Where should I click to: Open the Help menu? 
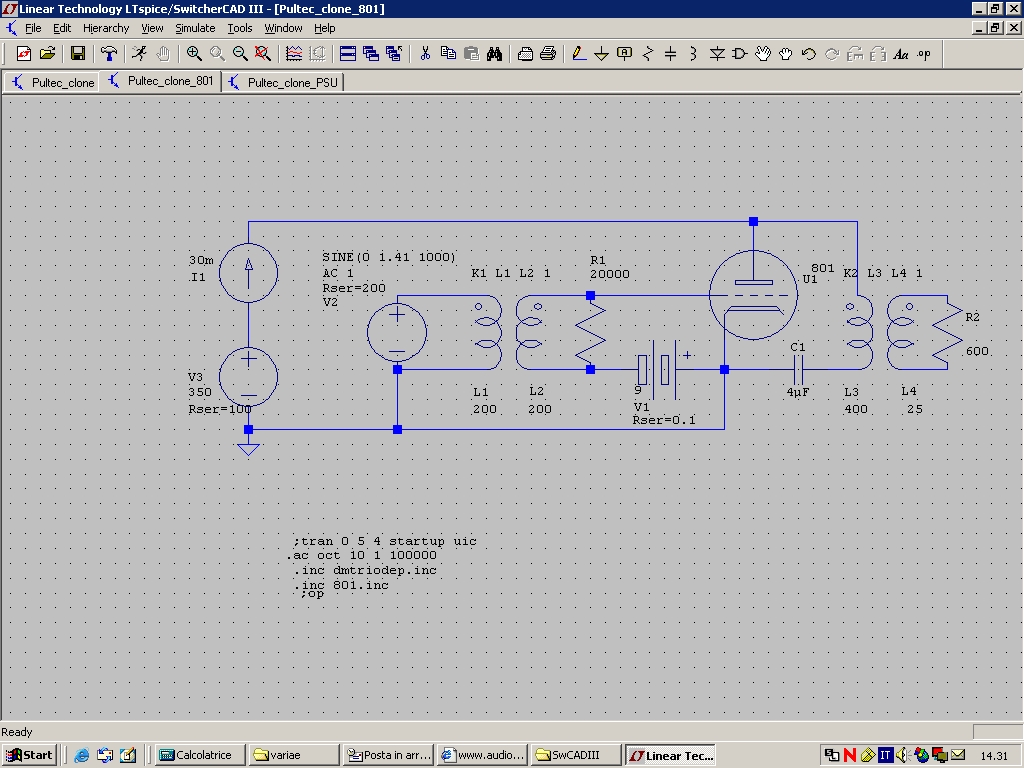[x=325, y=28]
